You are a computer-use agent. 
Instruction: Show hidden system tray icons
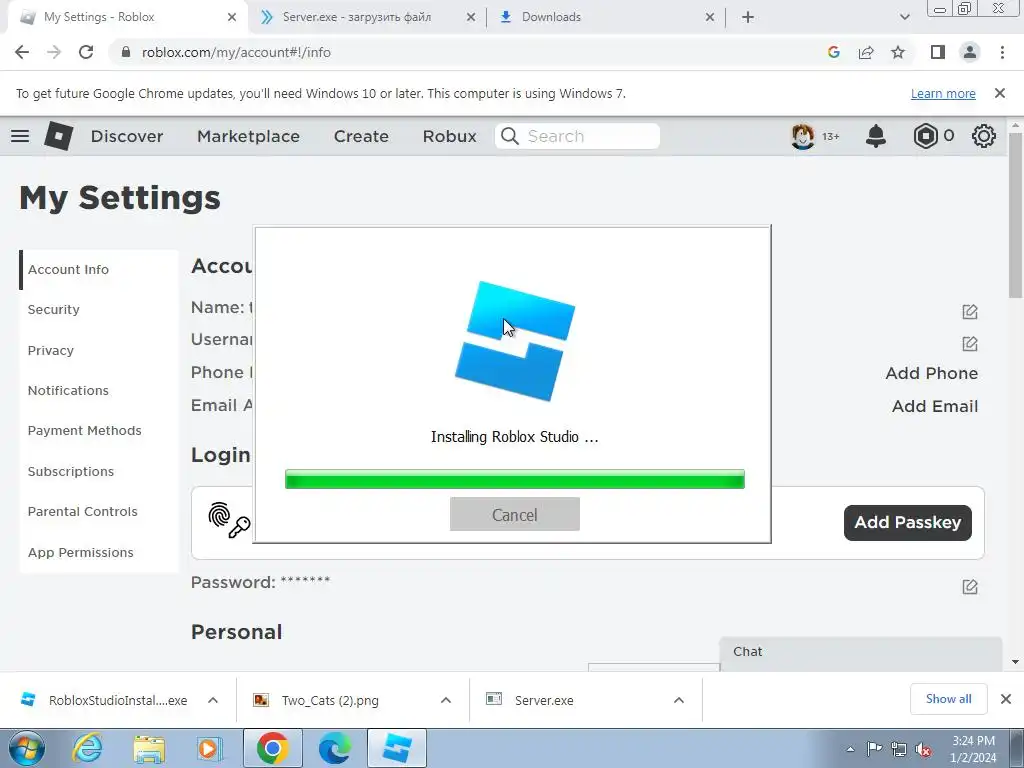pyautogui.click(x=850, y=749)
